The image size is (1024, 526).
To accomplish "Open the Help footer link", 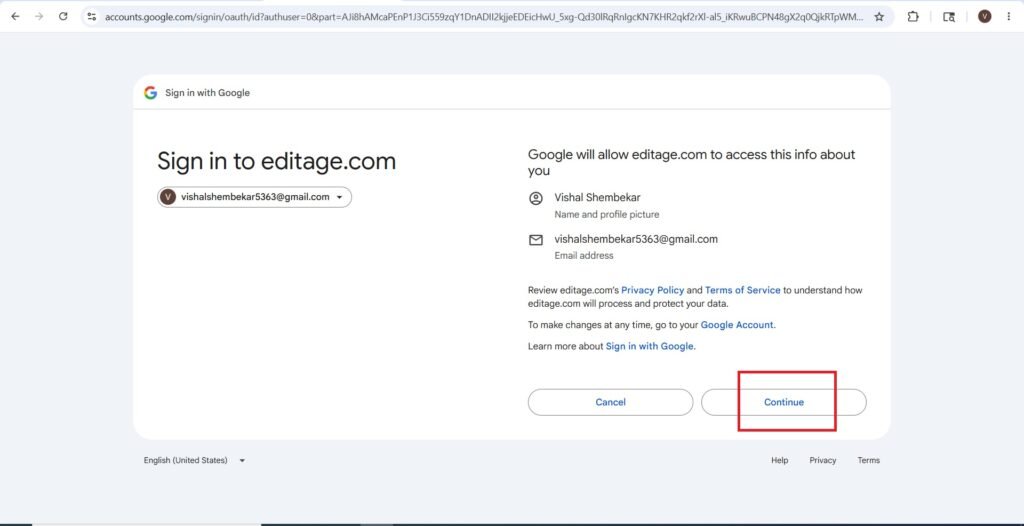I will (x=780, y=460).
